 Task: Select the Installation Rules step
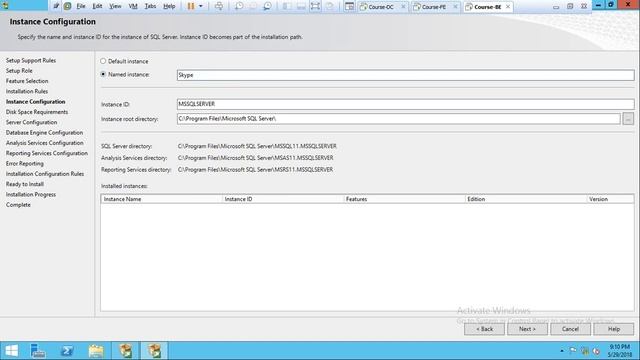coord(27,91)
